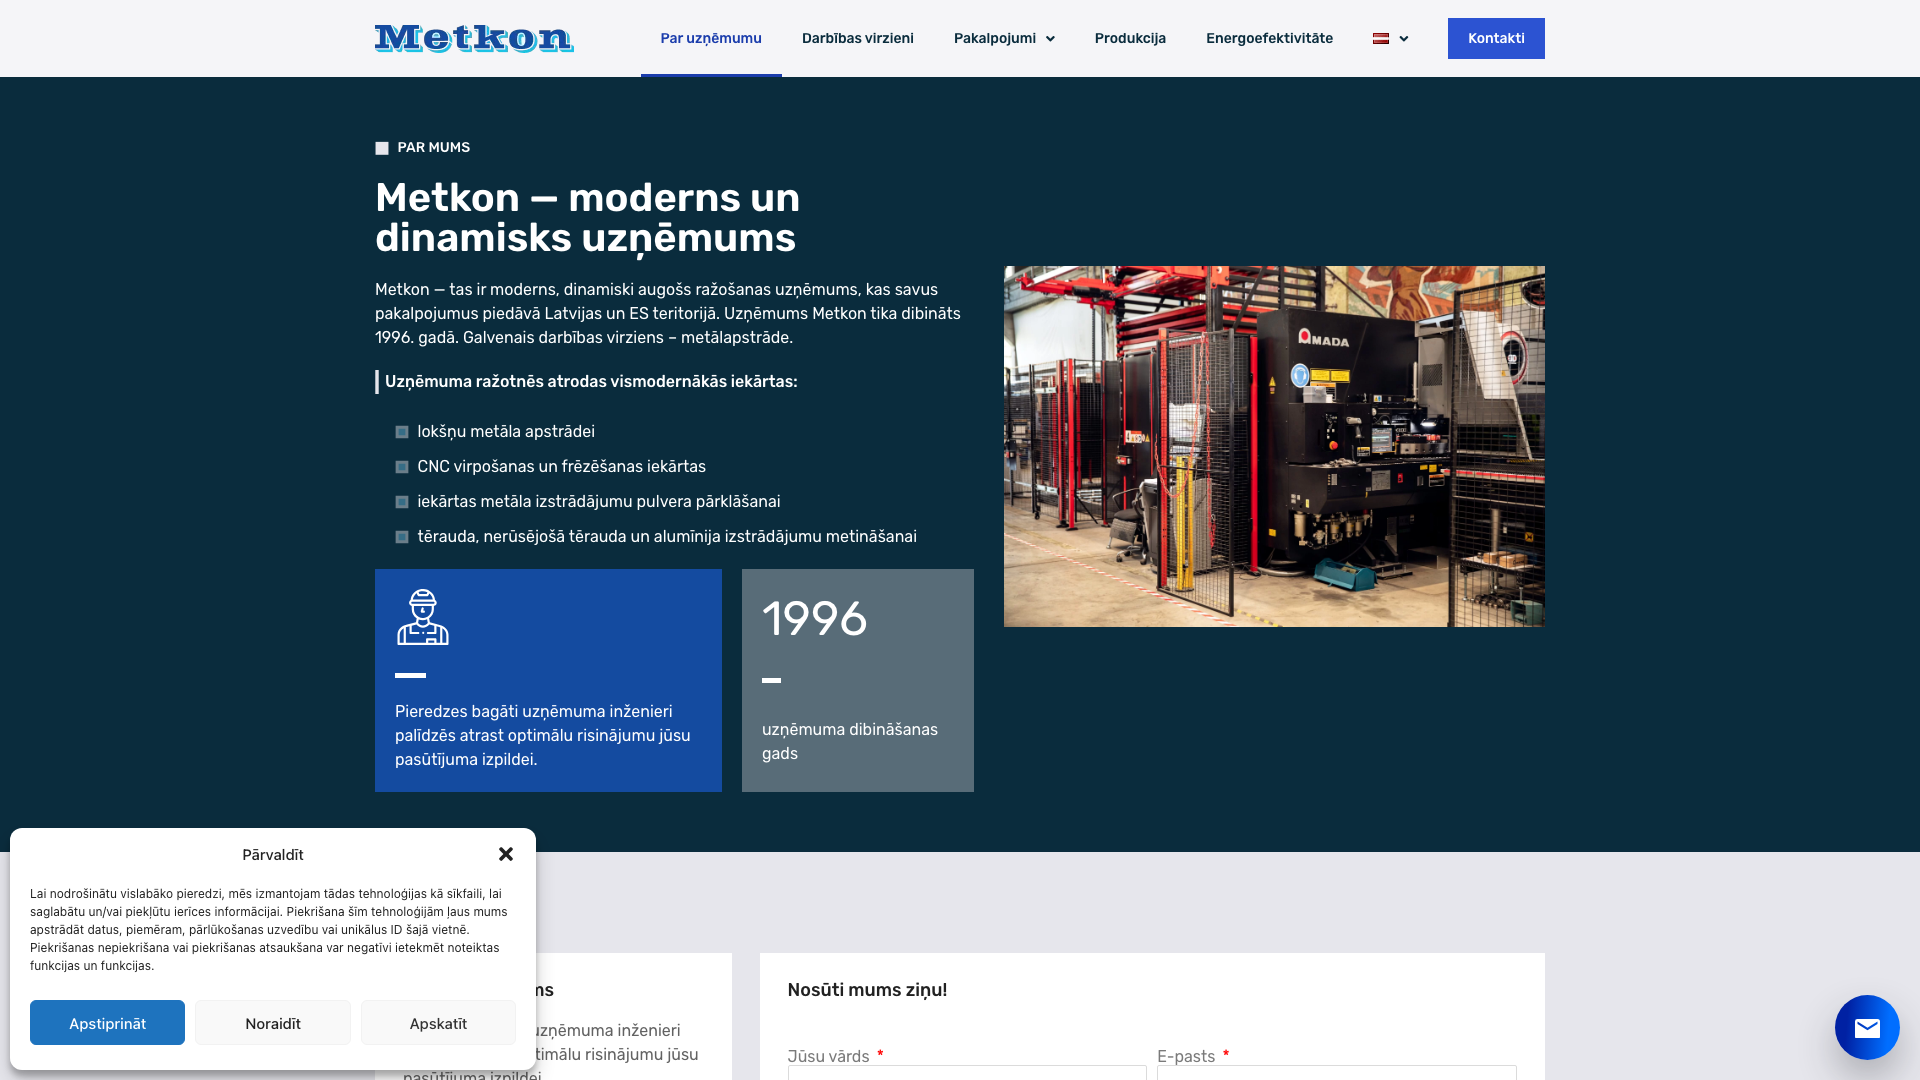This screenshot has height=1080, width=1920.
Task: Click the engineer worker icon
Action: tap(423, 617)
